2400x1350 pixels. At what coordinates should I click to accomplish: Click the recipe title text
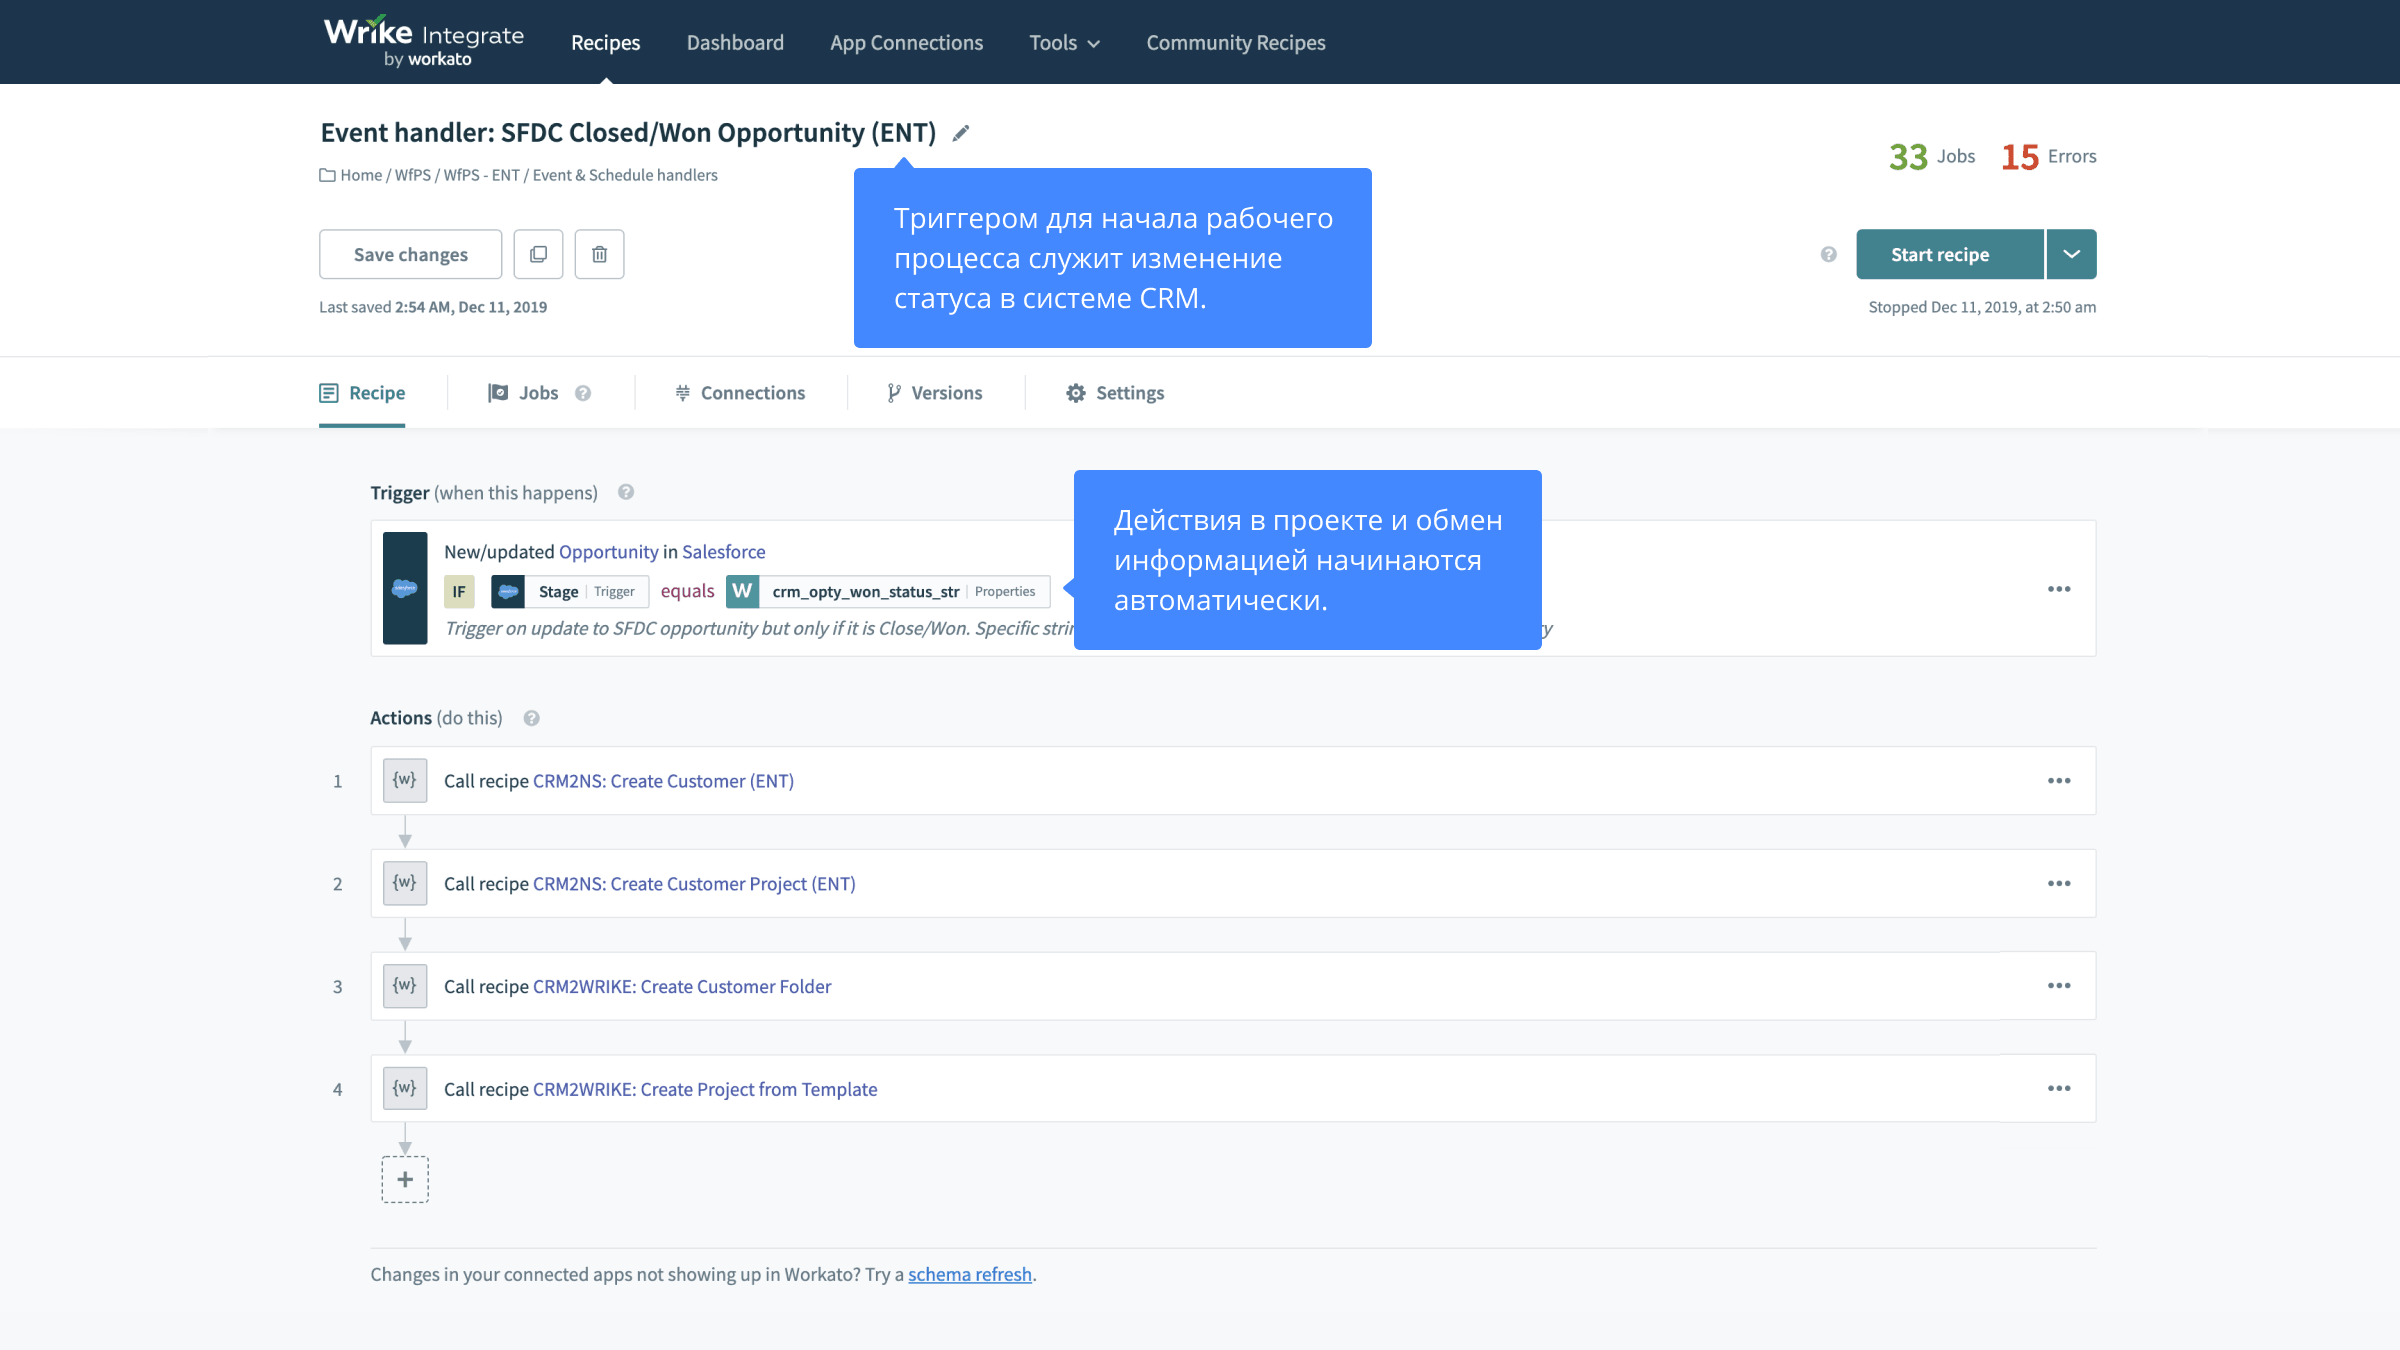coord(628,133)
